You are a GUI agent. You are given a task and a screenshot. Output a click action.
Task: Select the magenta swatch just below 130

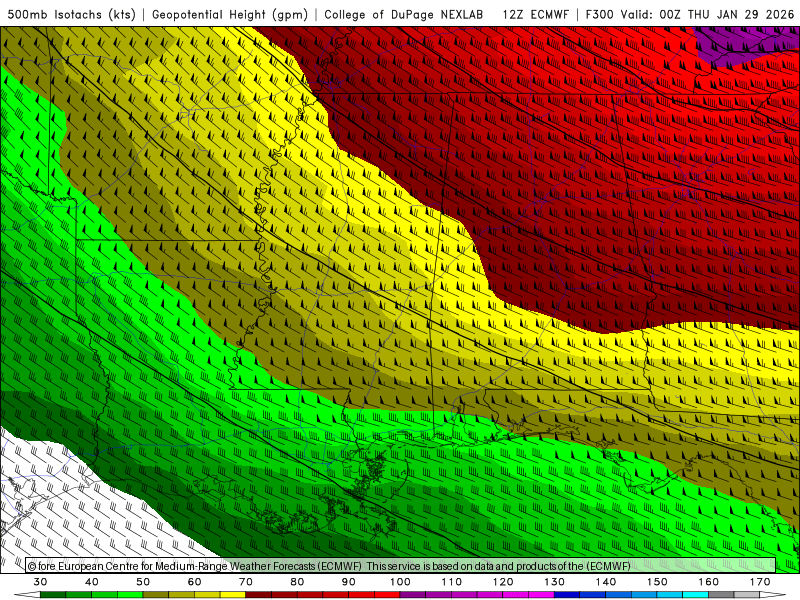(x=541, y=595)
